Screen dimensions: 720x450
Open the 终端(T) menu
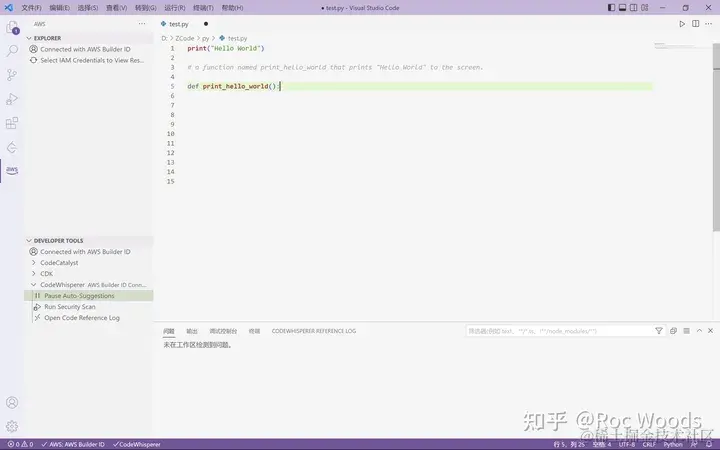click(203, 8)
